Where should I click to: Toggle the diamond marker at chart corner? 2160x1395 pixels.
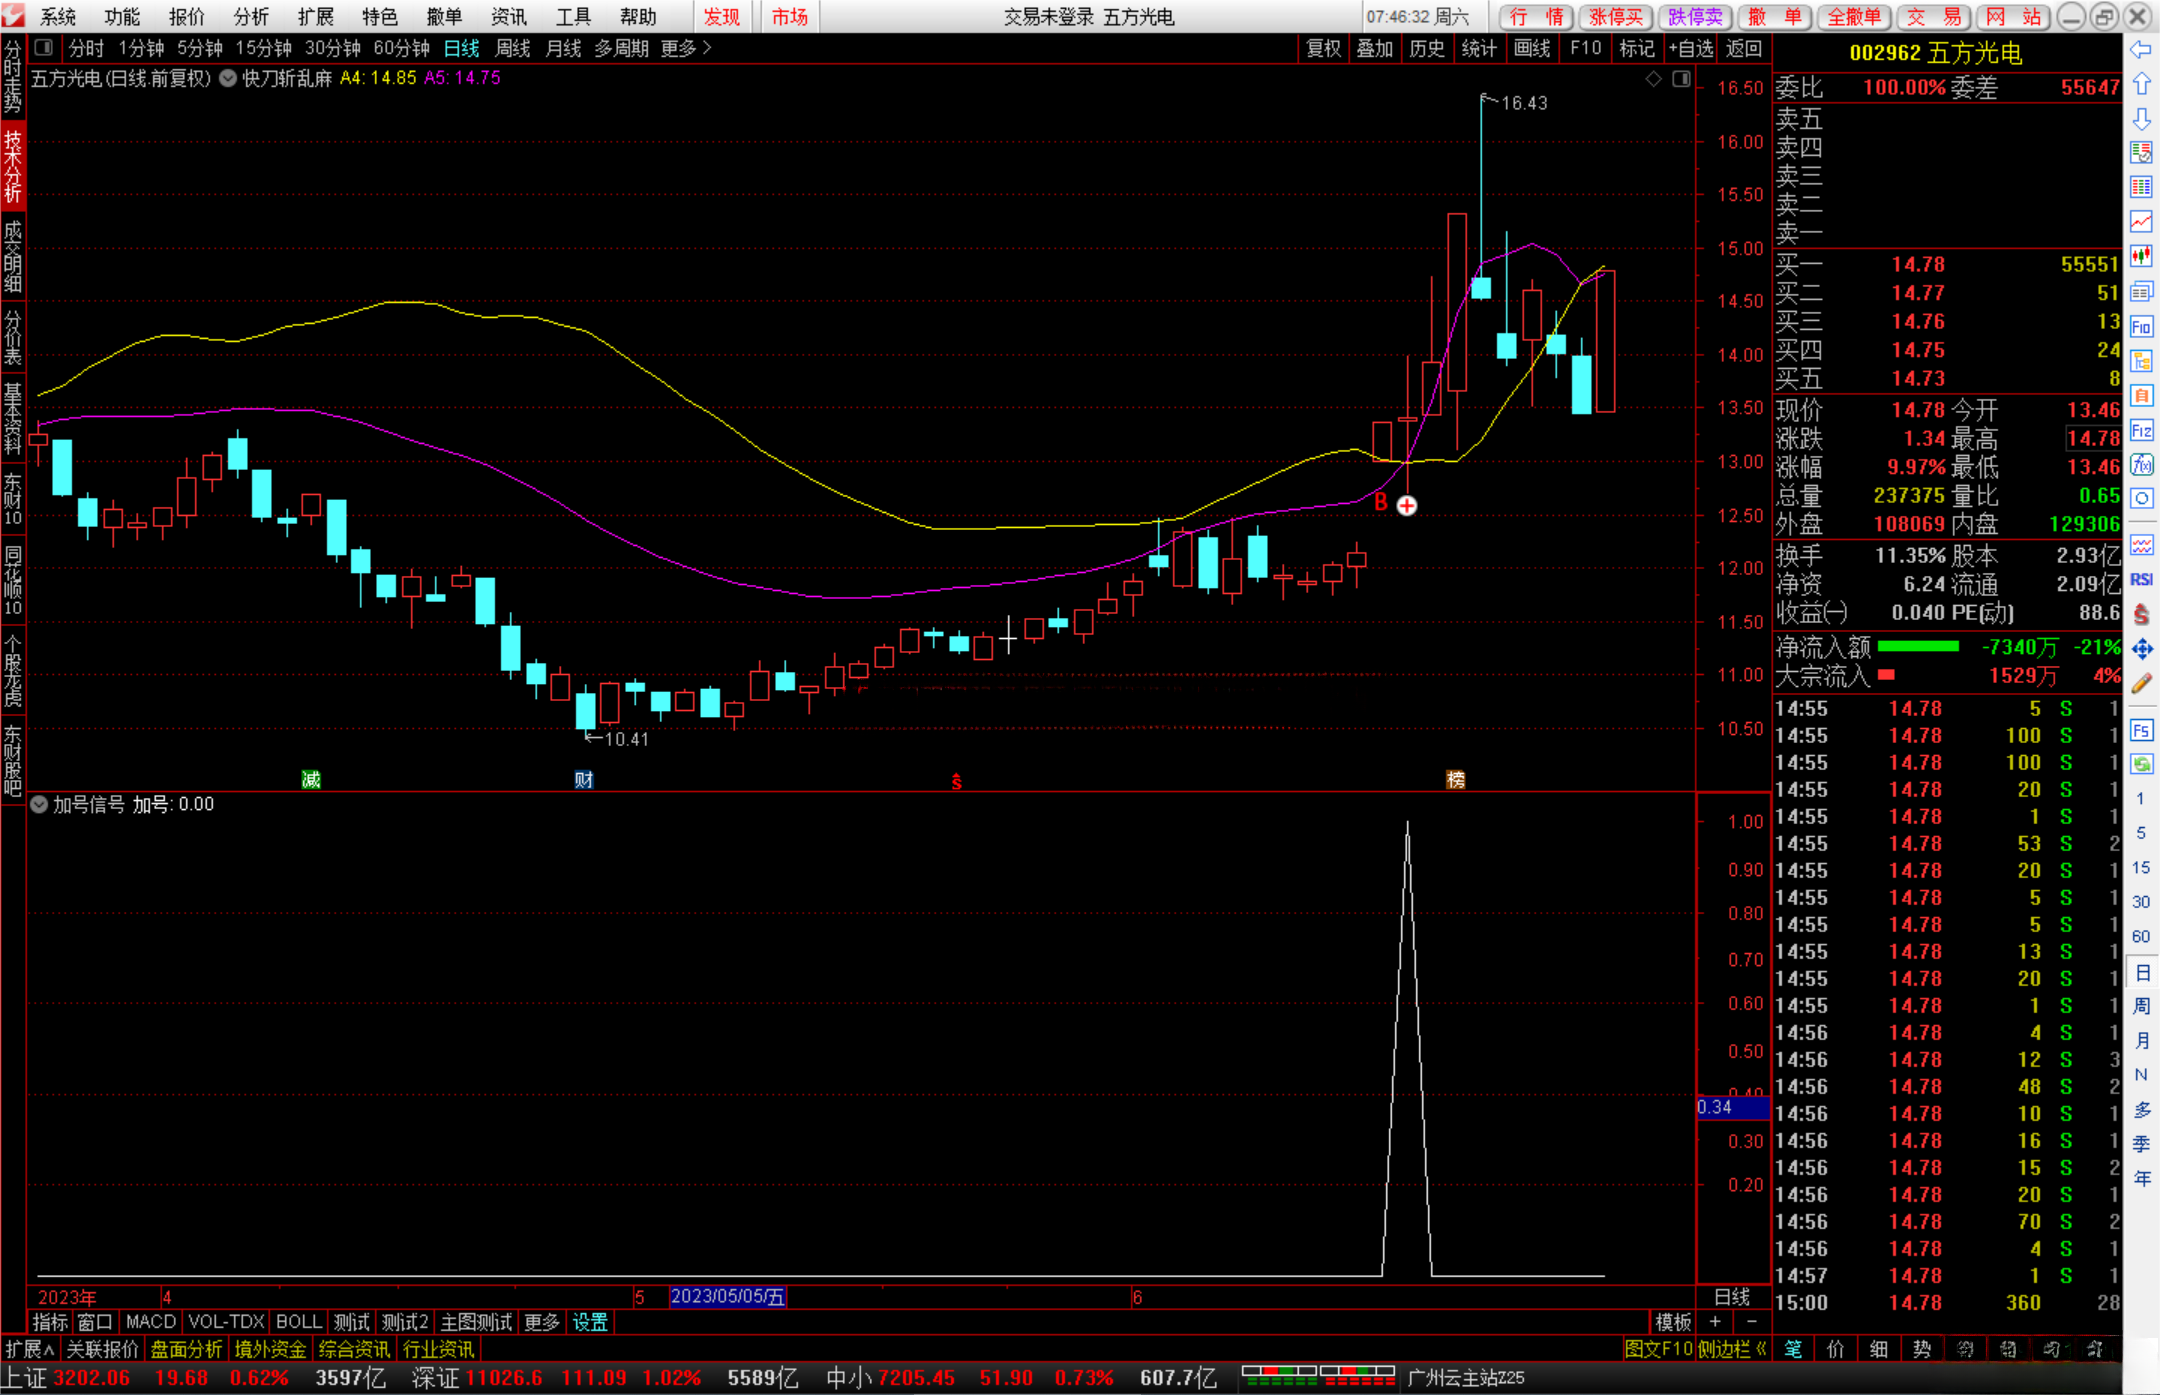tap(1654, 79)
